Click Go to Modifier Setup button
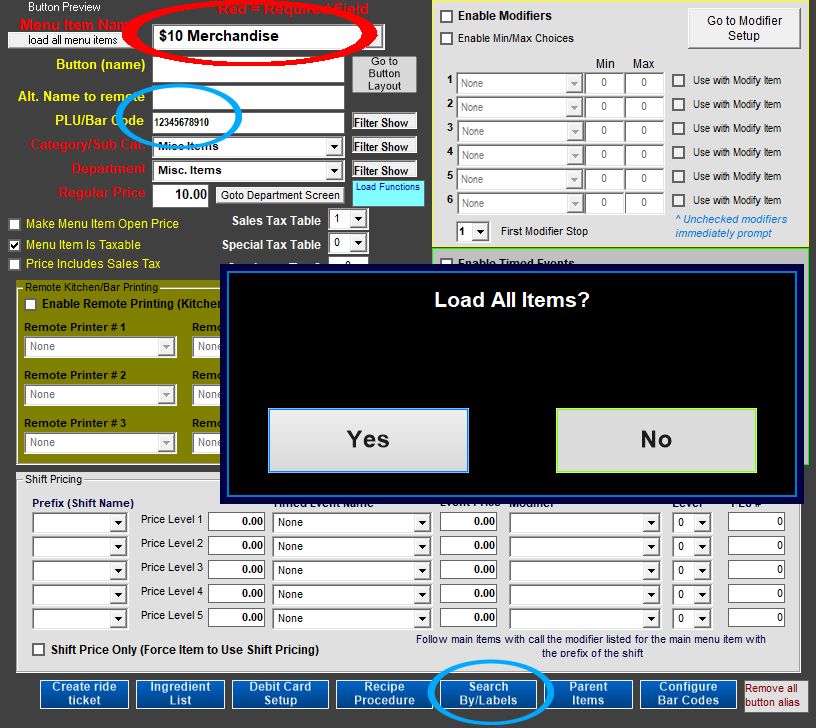The width and height of the screenshot is (816, 728). (x=744, y=28)
